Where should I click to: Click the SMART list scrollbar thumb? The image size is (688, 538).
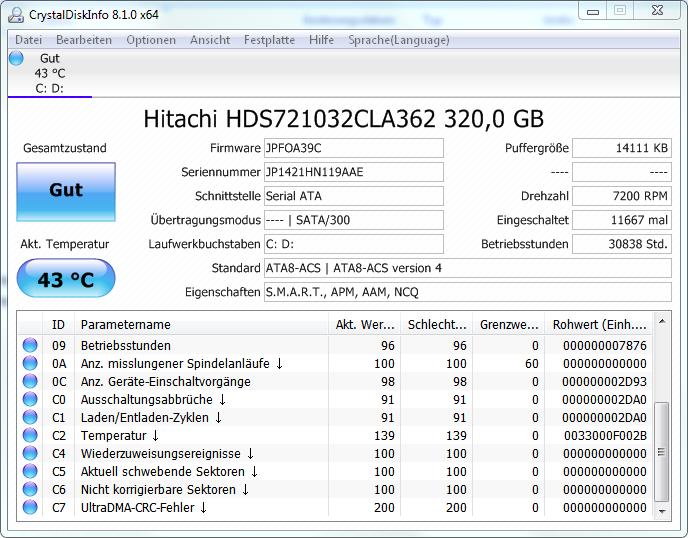point(662,452)
